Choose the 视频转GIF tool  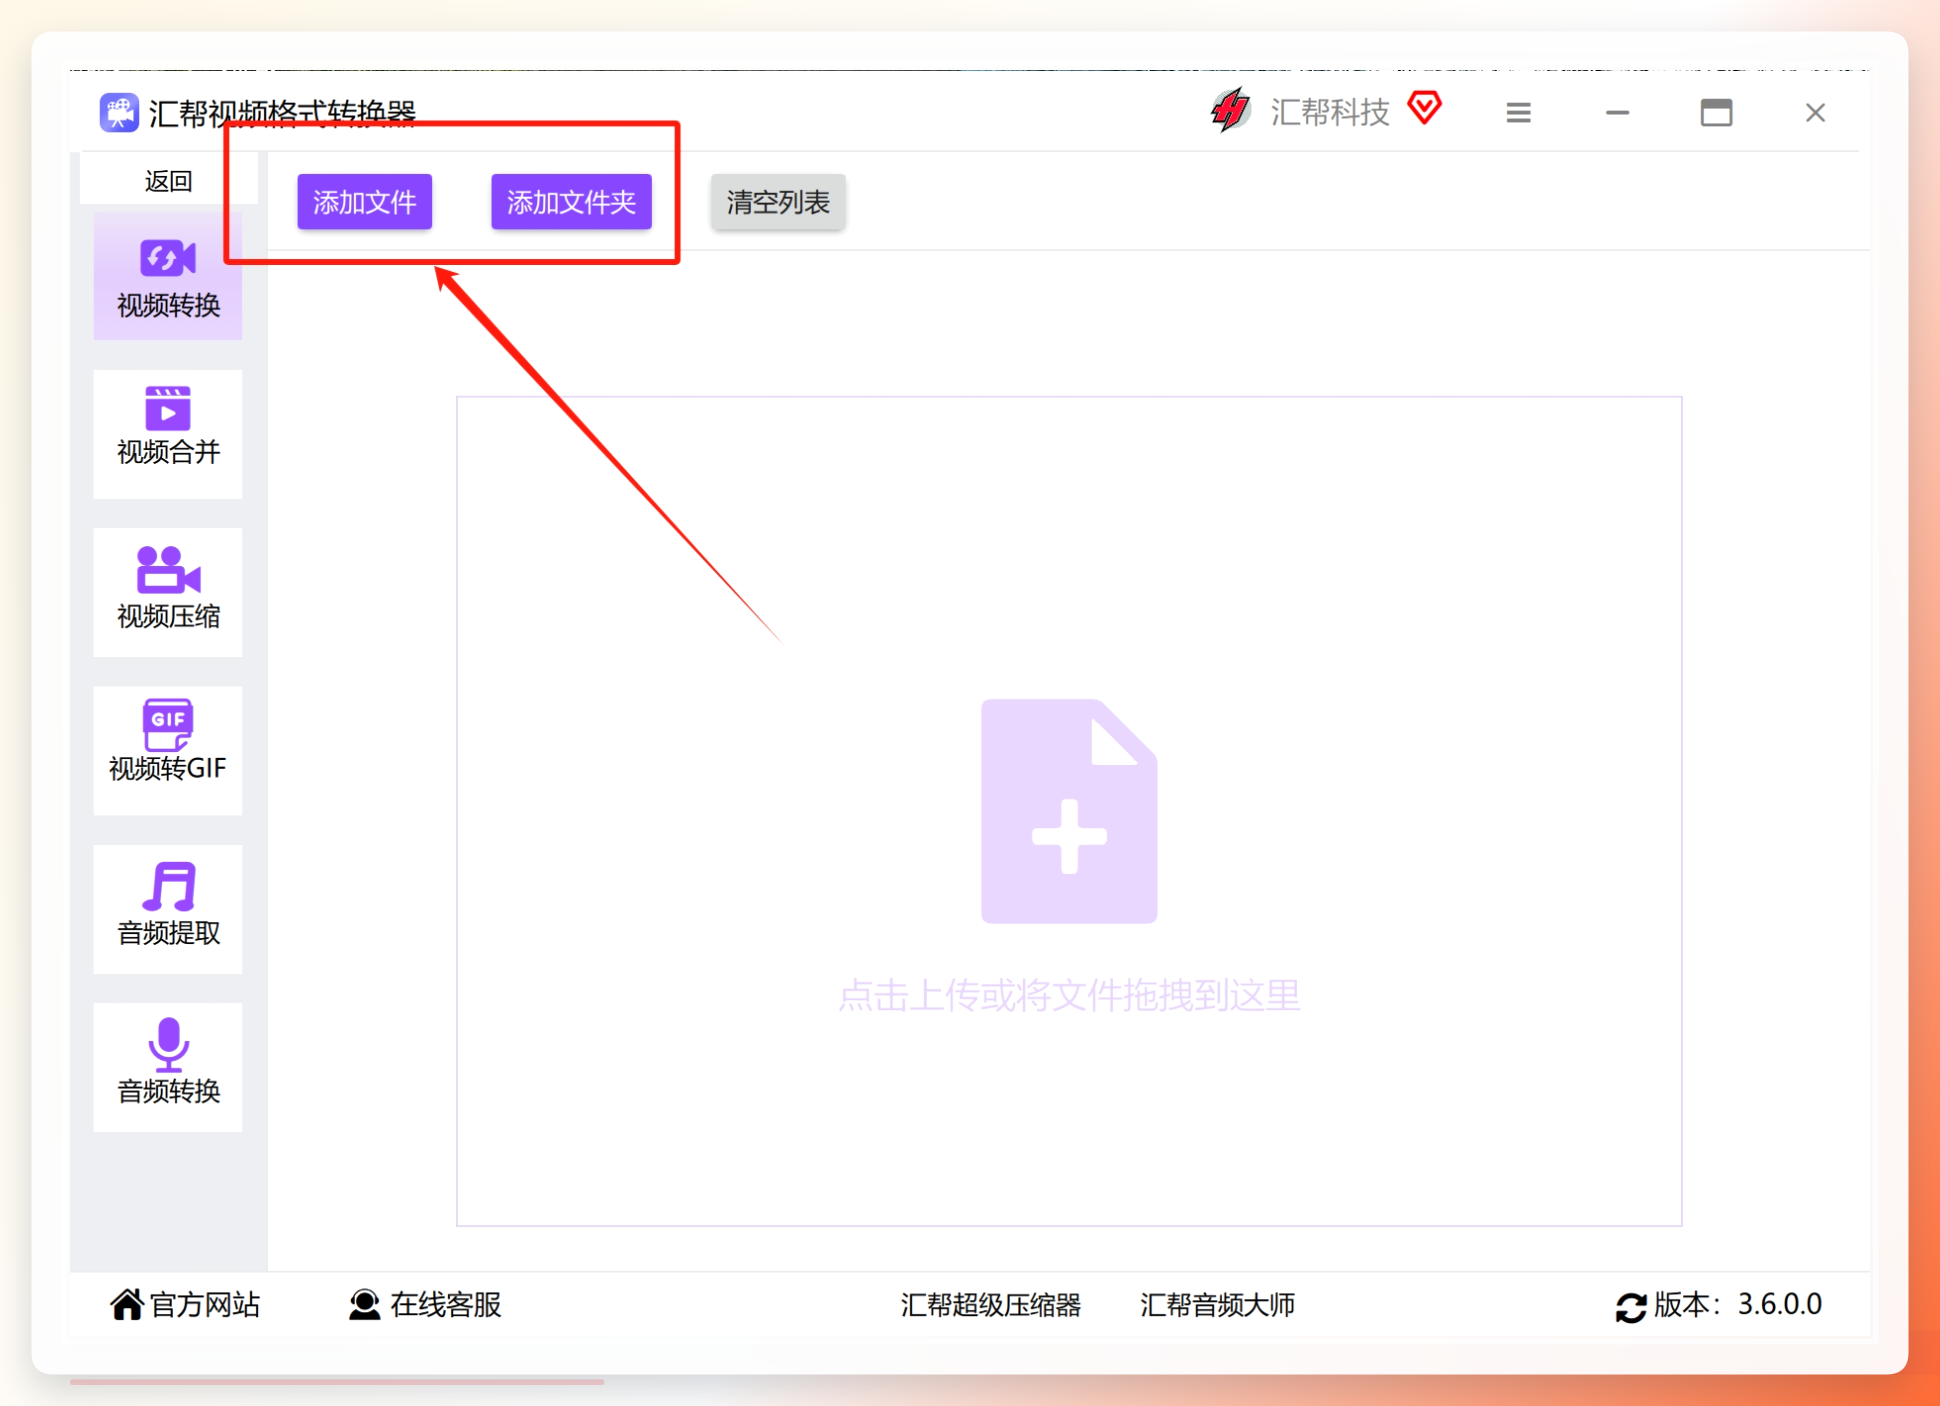[168, 750]
